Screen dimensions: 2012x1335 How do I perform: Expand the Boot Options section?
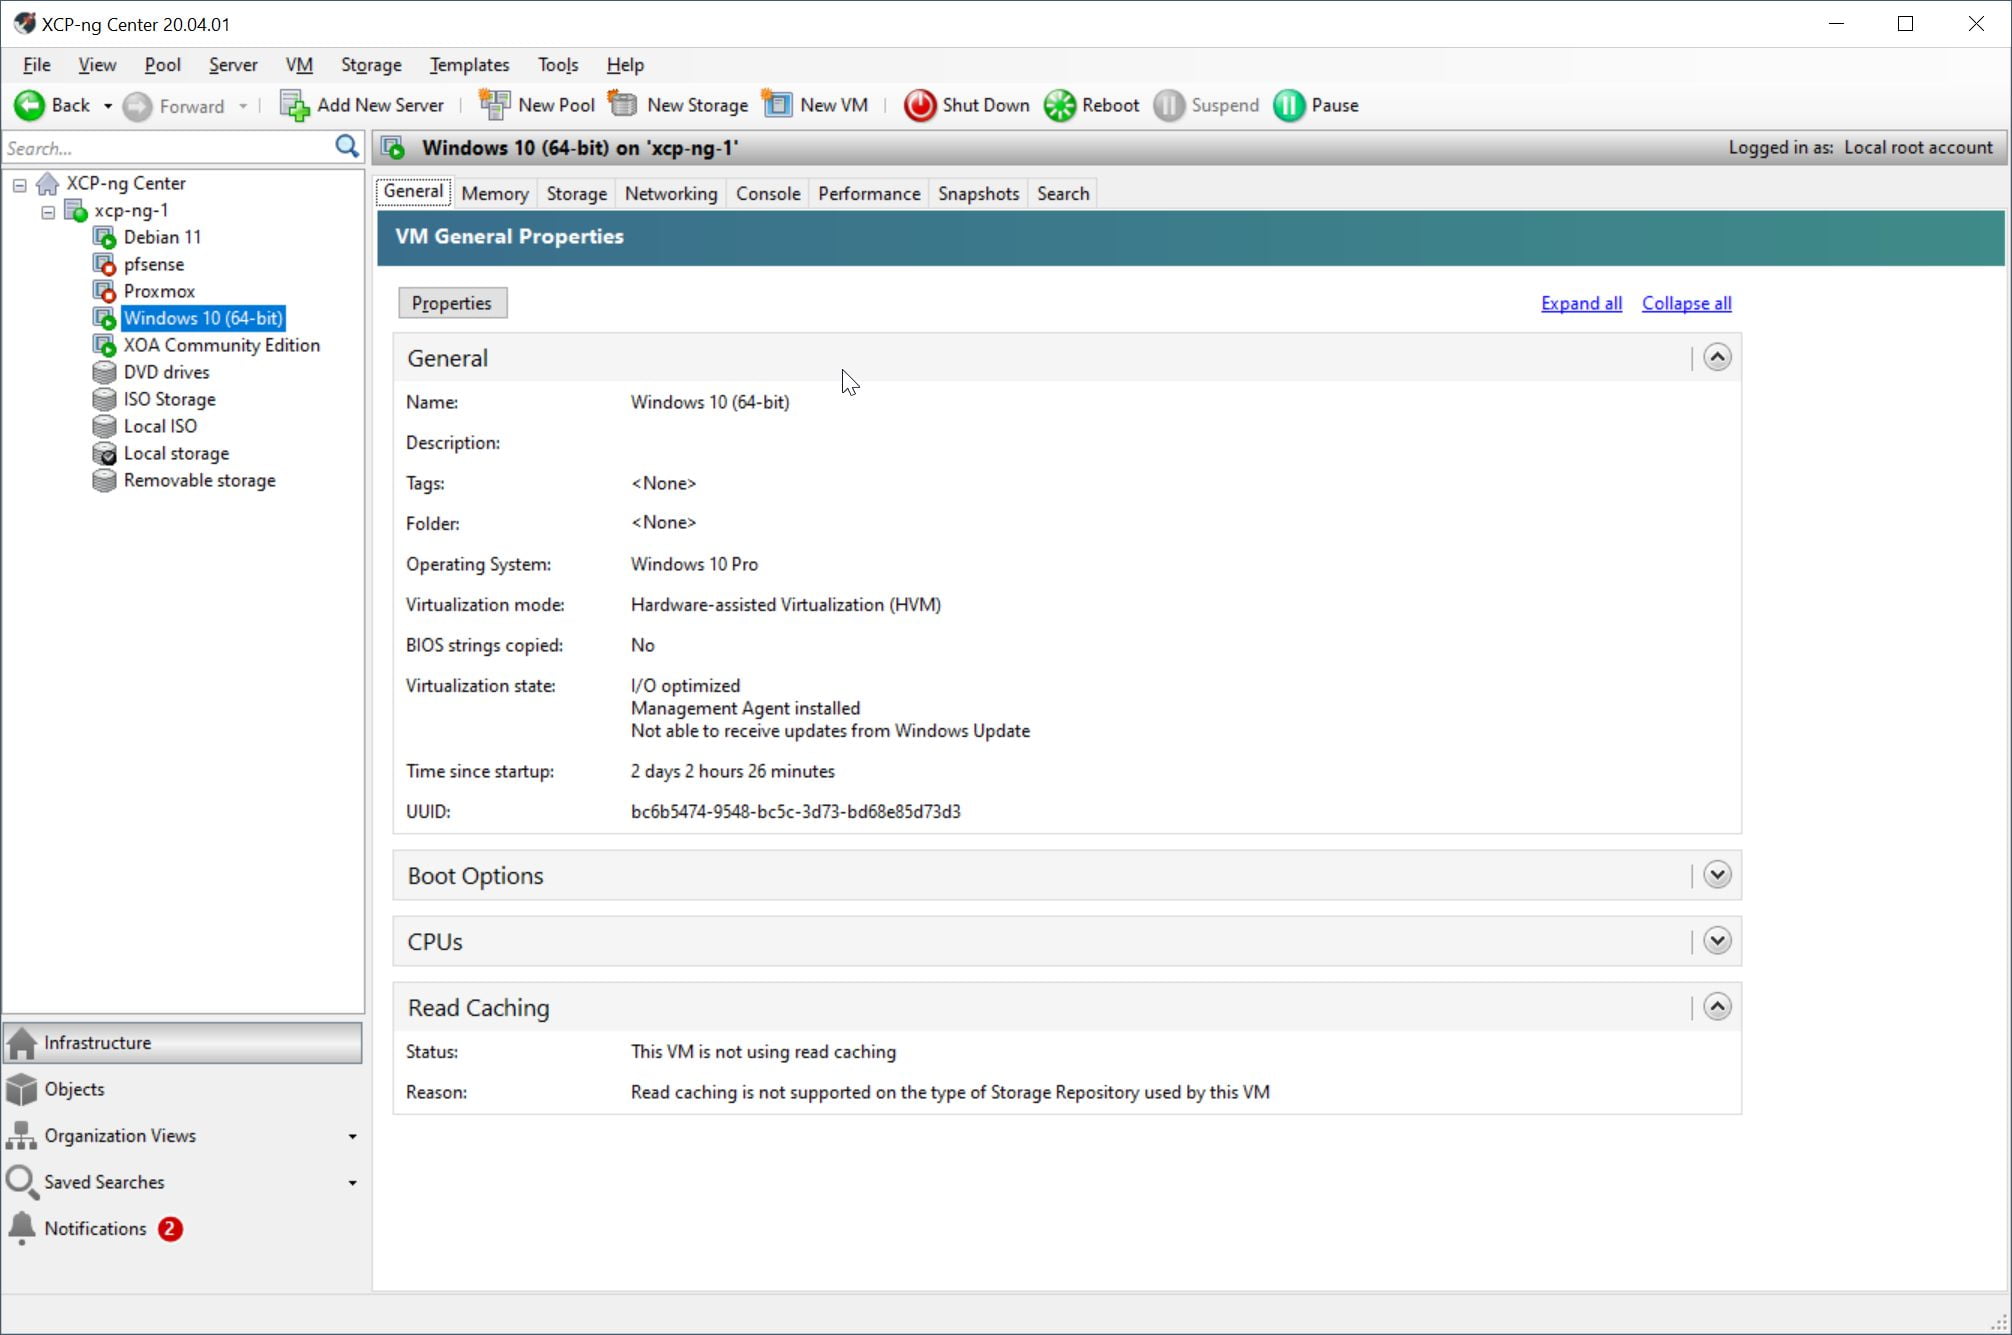[x=1716, y=875]
